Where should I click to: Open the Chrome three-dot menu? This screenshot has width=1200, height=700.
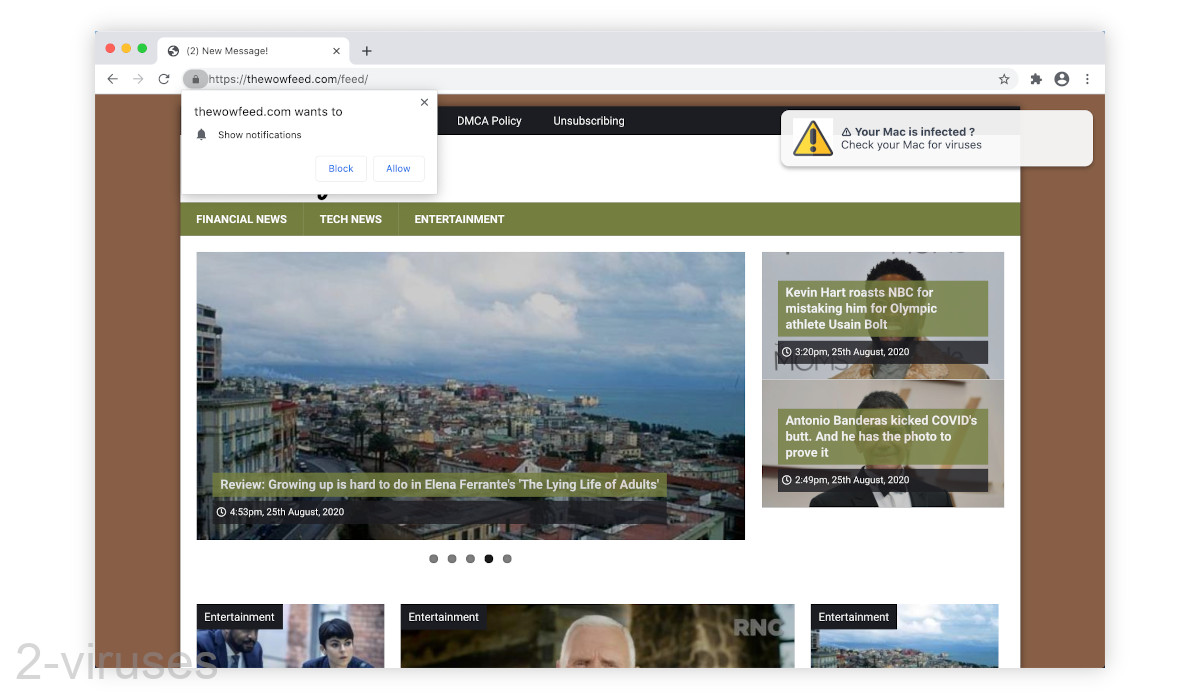pos(1088,78)
